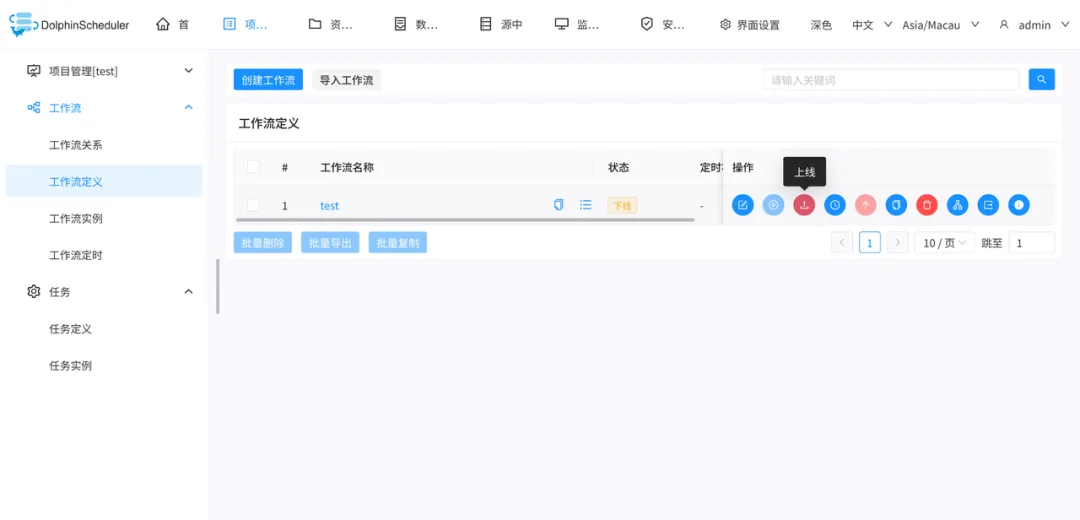Click the red trash delete icon

click(927, 205)
